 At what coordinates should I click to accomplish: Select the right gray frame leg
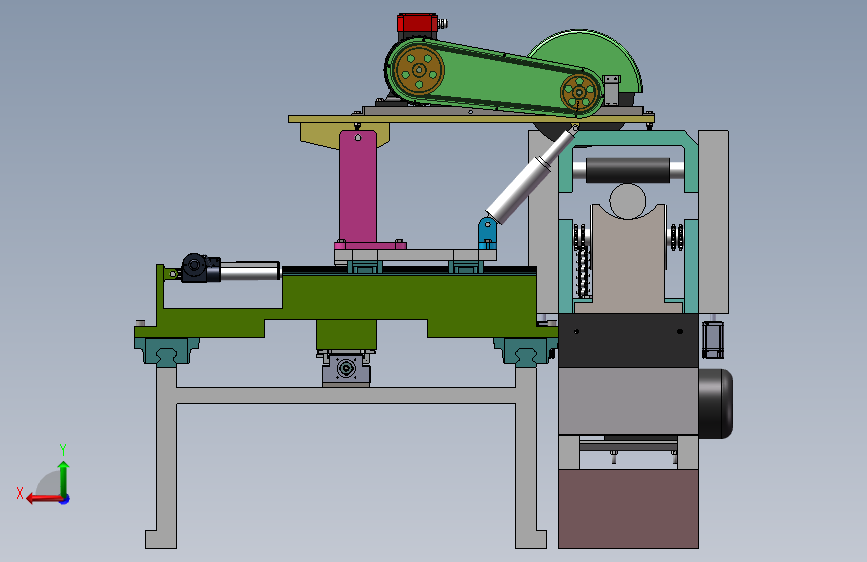[527, 456]
